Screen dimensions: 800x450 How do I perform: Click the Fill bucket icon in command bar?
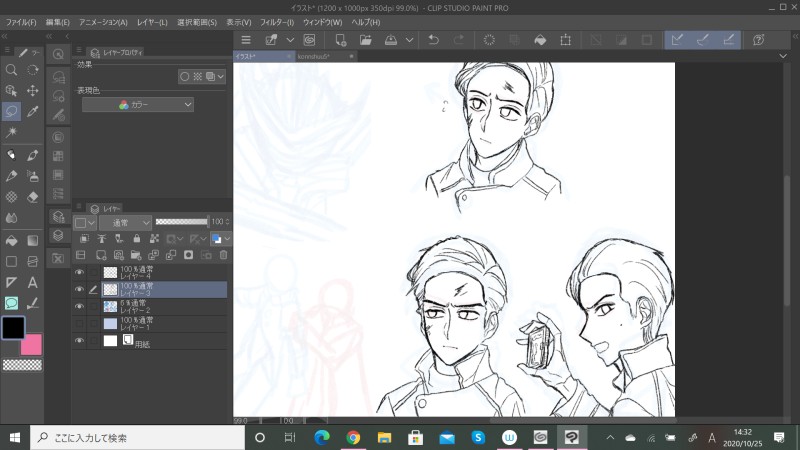[540, 40]
